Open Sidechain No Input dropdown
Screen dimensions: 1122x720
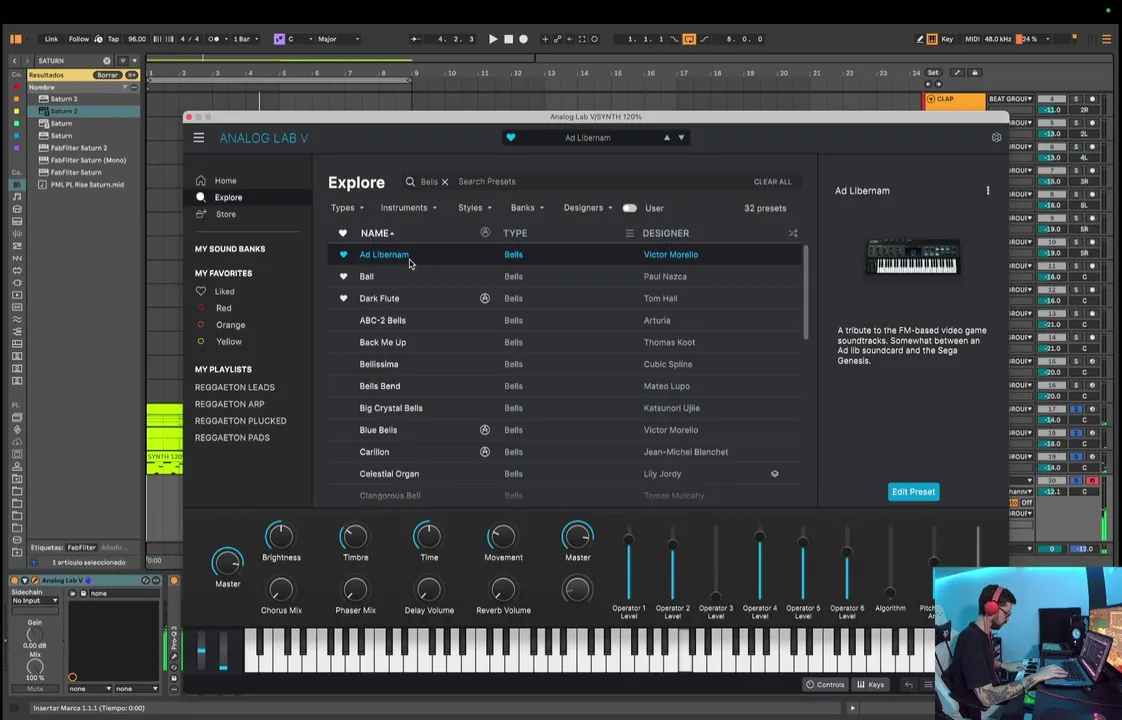point(34,600)
